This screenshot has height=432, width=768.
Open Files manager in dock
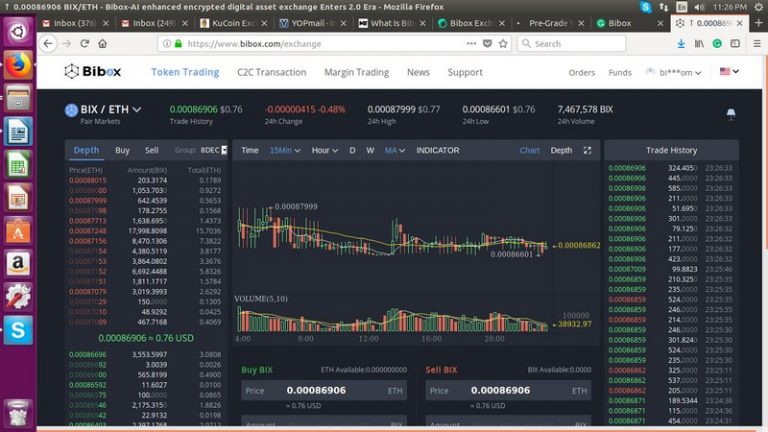(x=18, y=98)
